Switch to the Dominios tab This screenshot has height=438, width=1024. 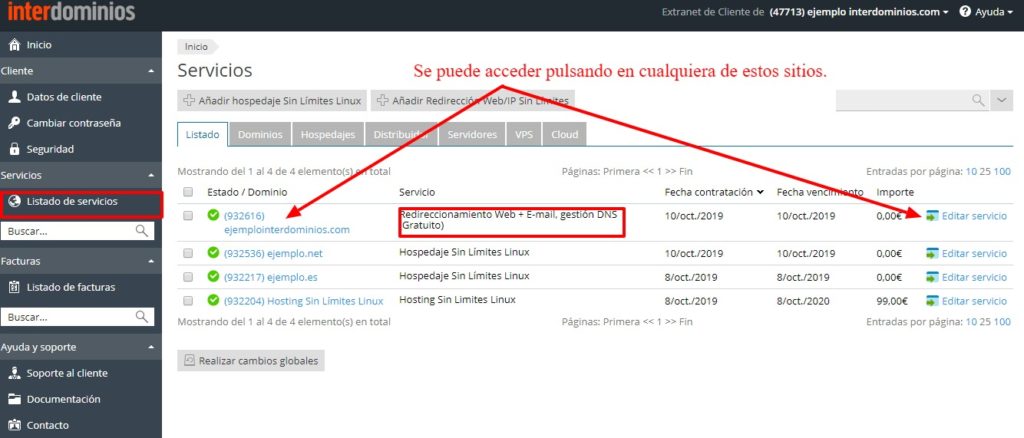[260, 134]
